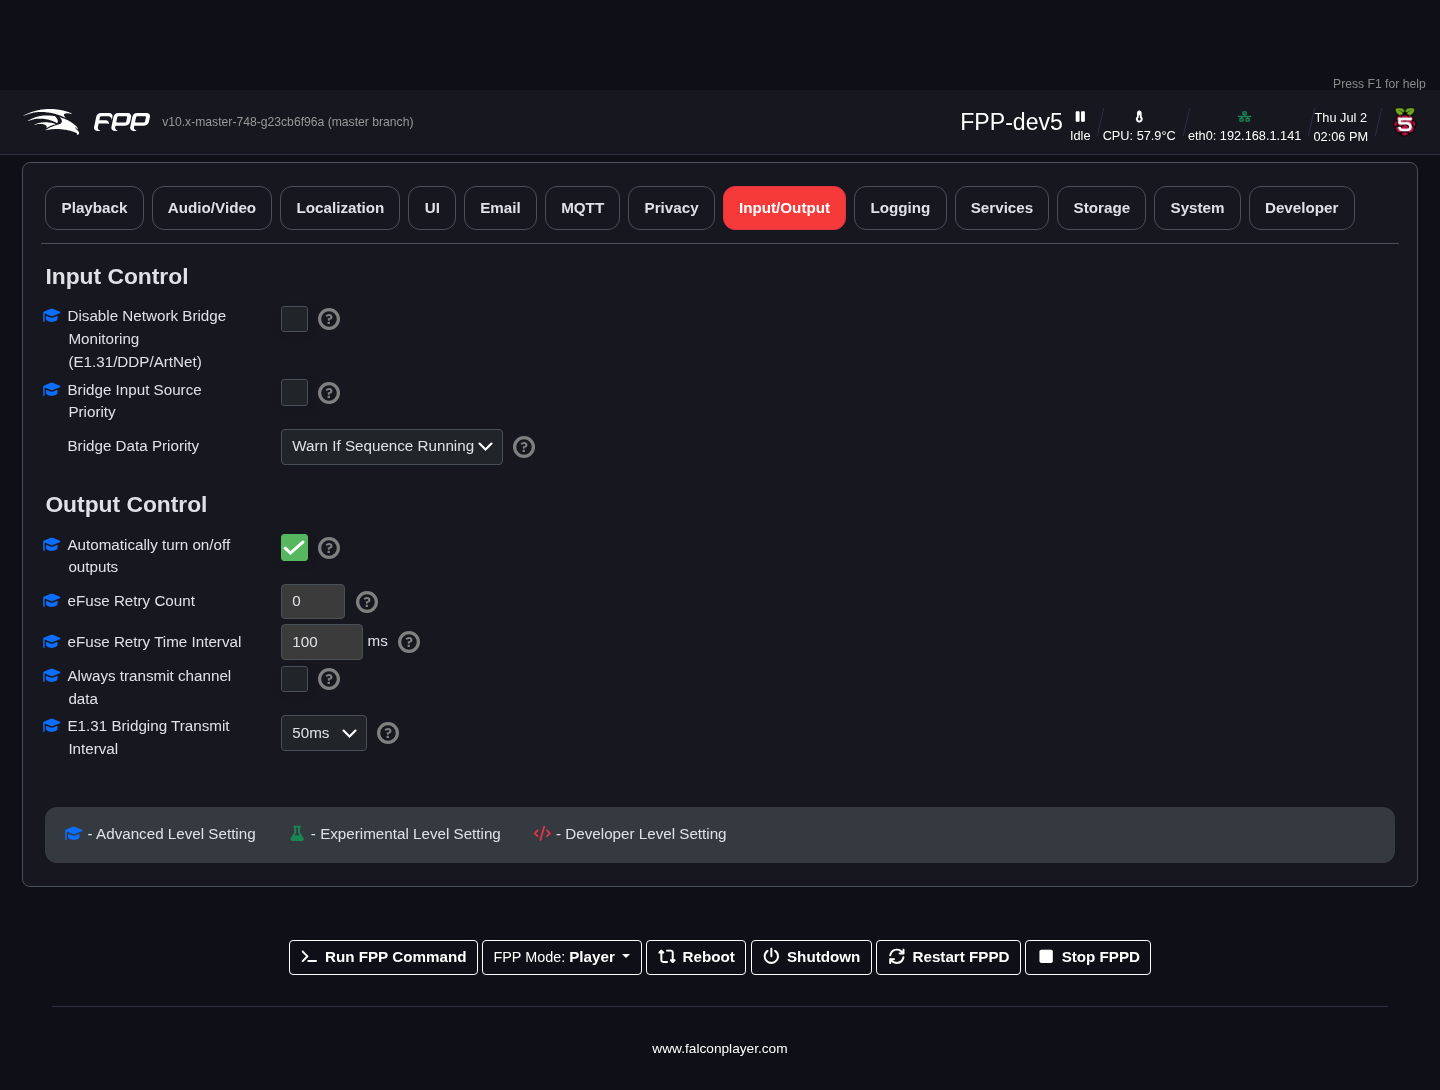1440x1090 pixels.
Task: Click the Experimental Level flask legend icon
Action: point(297,833)
